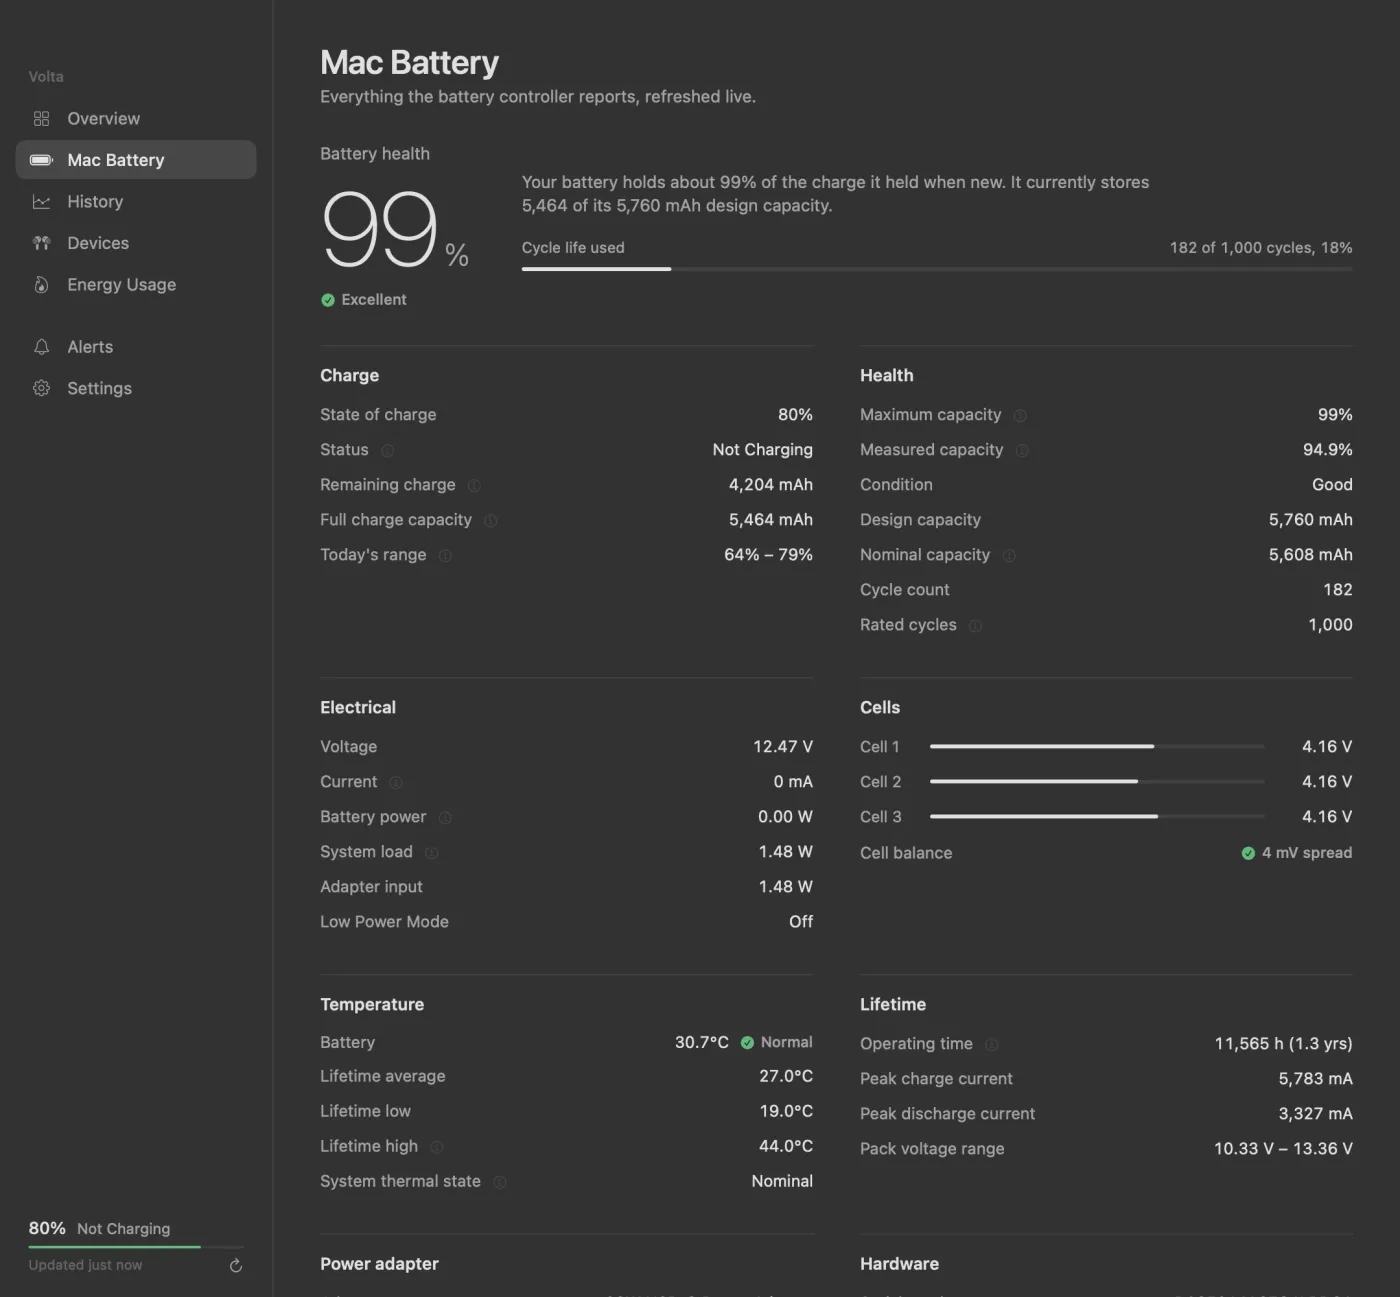Open the info icon next to Nominal capacity
This screenshot has width=1400, height=1297.
coord(1009,556)
